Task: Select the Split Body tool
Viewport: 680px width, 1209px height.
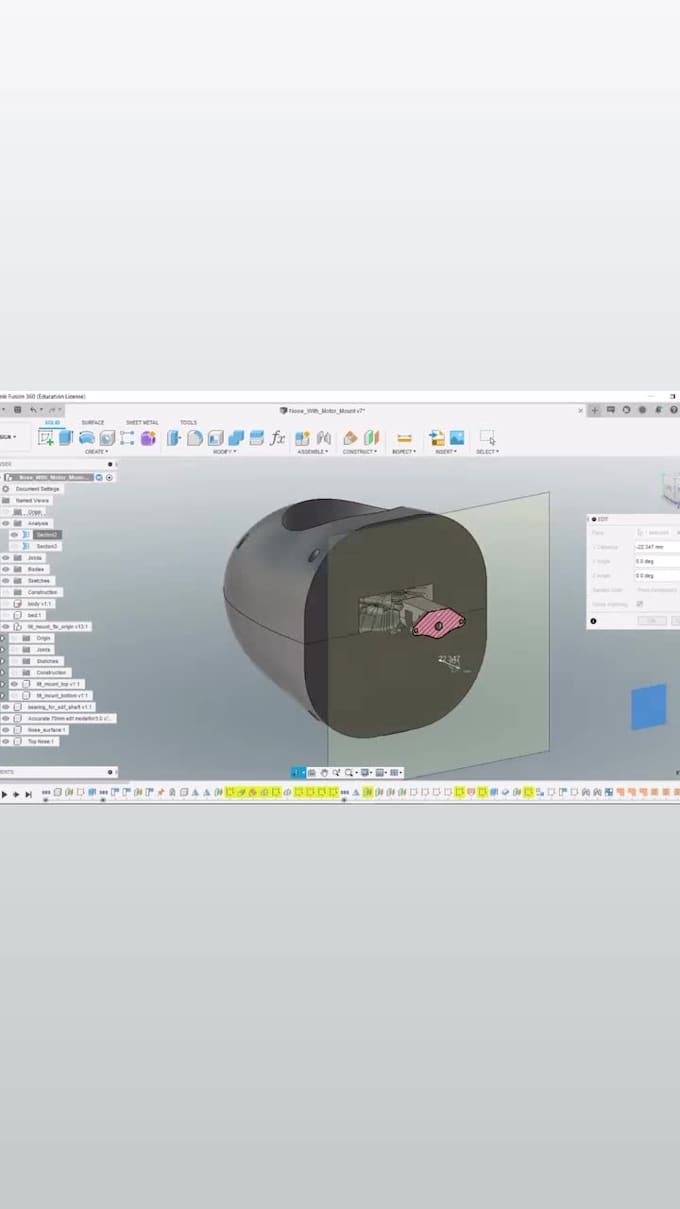Action: 256,437
